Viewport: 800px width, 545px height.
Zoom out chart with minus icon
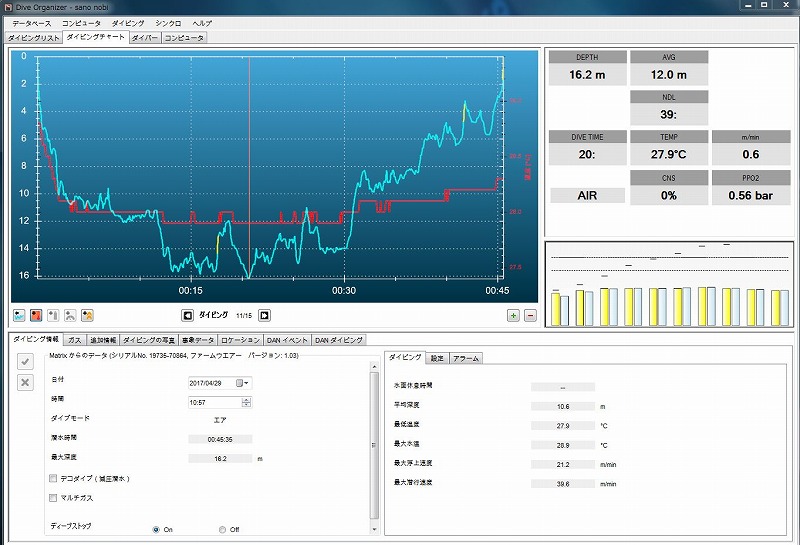pos(530,315)
